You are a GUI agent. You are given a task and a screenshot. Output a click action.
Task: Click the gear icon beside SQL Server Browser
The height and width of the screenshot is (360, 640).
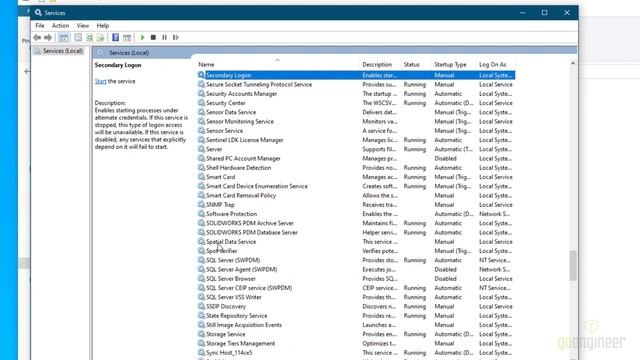coord(201,278)
